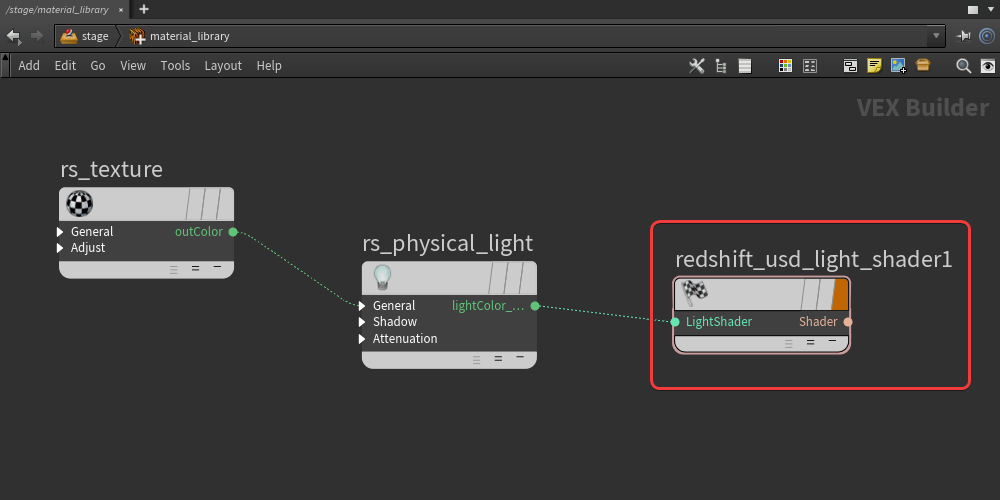Image resolution: width=1000 pixels, height=500 pixels.
Task: Create a network box from toolbar
Action: (x=850, y=66)
